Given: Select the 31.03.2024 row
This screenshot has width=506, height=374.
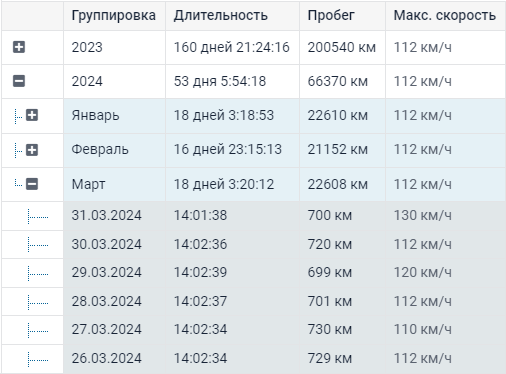Looking at the screenshot, I should click(253, 216).
